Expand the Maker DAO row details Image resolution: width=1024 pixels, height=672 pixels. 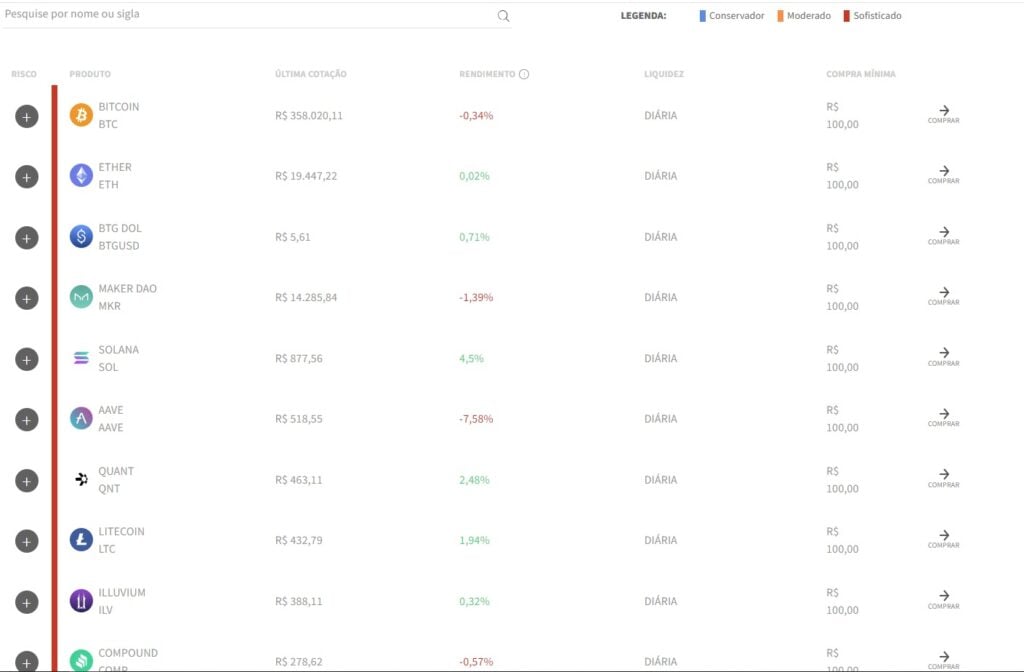[x=27, y=298]
